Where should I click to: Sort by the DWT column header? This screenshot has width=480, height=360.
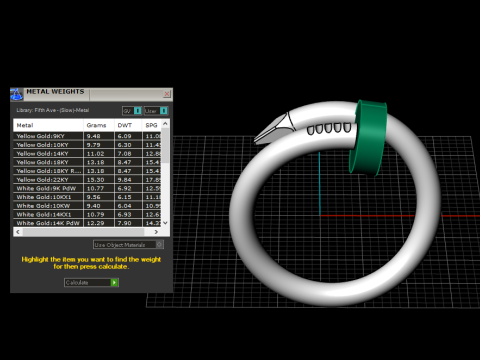(128, 125)
